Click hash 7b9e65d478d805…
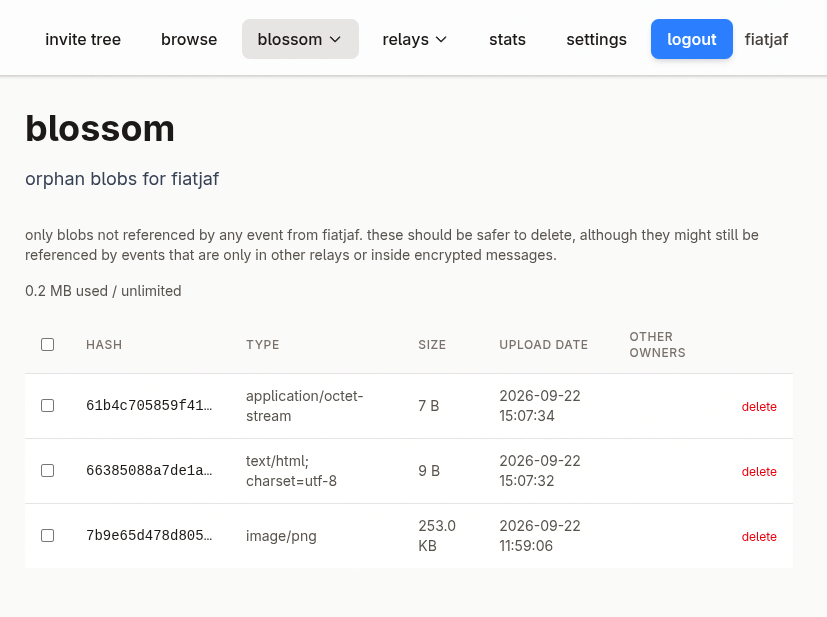This screenshot has width=827, height=617. coord(149,536)
